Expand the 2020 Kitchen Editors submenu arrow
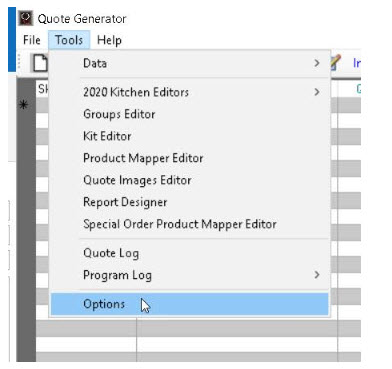 point(317,92)
